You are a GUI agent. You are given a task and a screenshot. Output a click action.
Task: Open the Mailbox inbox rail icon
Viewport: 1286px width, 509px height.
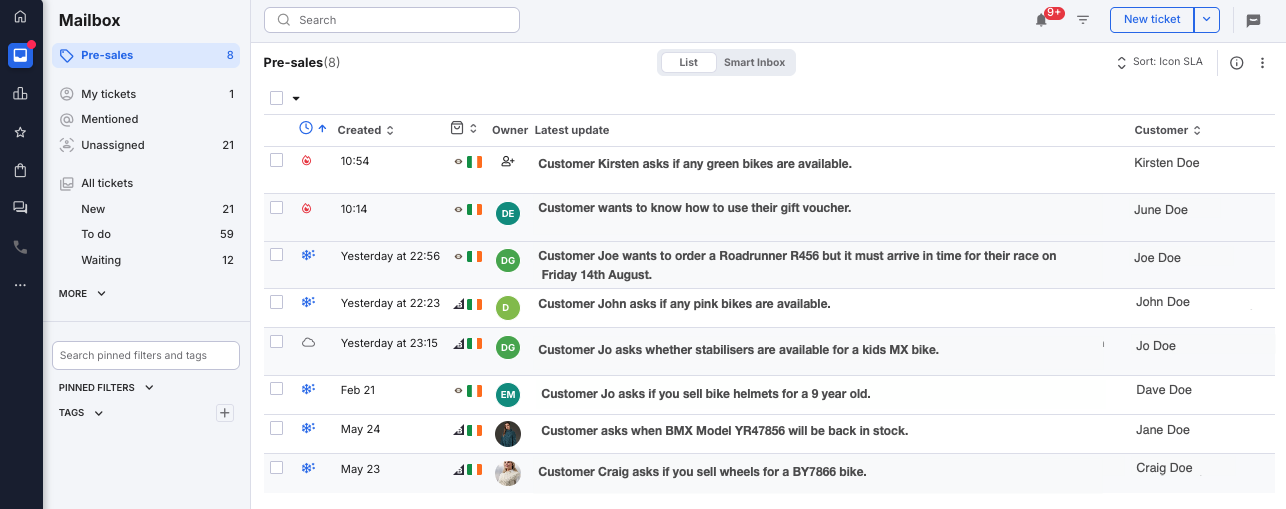point(20,55)
